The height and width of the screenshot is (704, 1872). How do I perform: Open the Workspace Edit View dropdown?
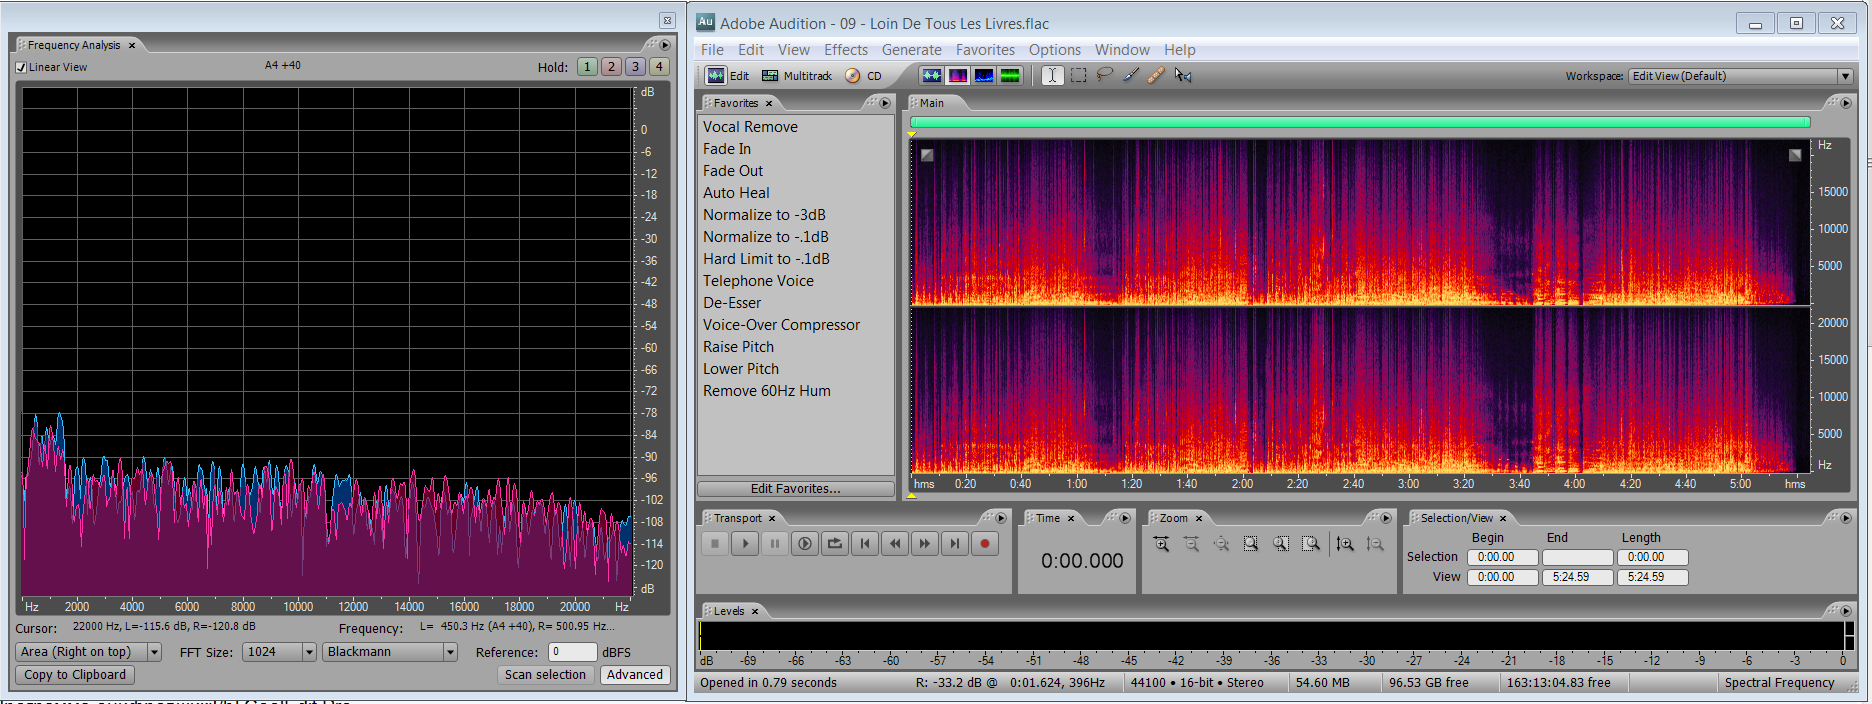coord(1741,76)
